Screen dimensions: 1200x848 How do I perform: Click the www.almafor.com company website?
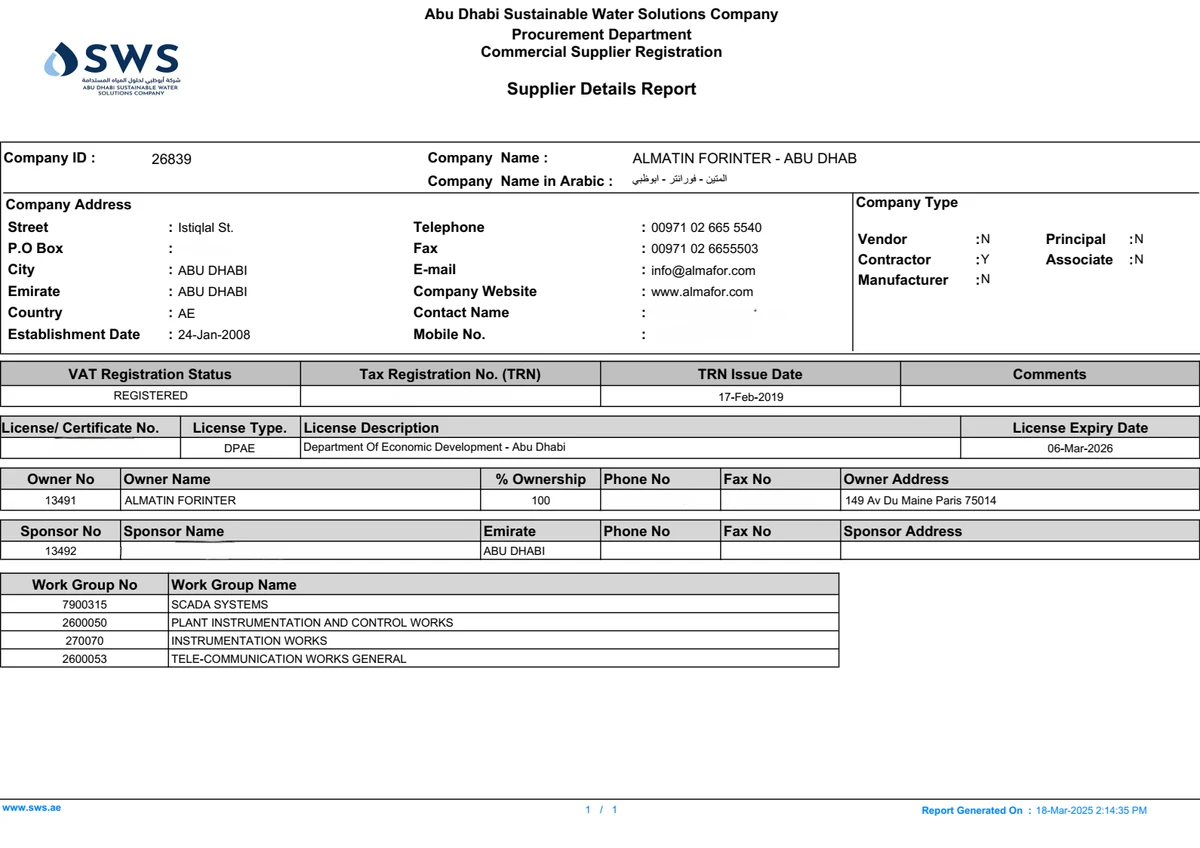(x=702, y=292)
